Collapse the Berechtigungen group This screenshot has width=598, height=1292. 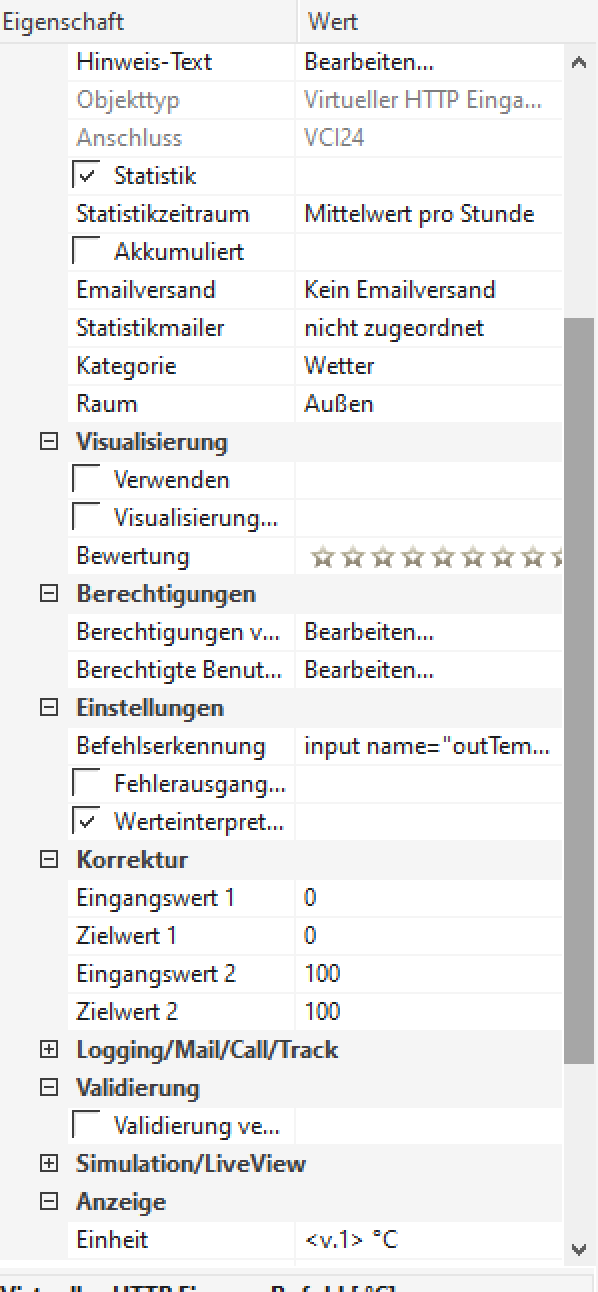[x=48, y=594]
